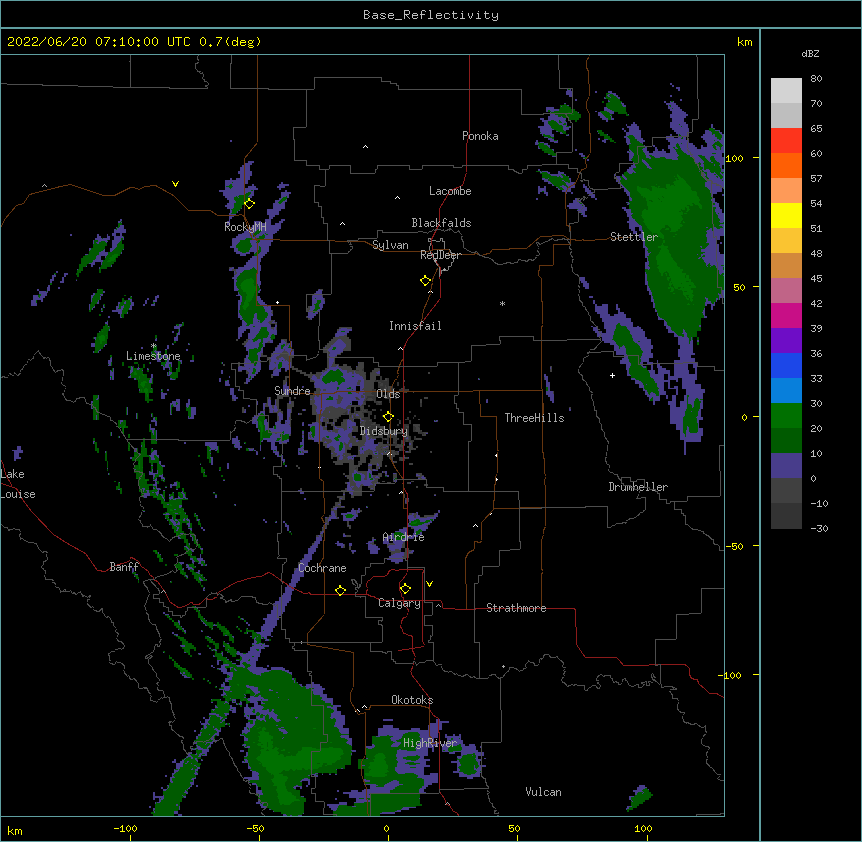The image size is (862, 842).
Task: Select the yellow diamond marker beside Olds
Action: (x=388, y=416)
